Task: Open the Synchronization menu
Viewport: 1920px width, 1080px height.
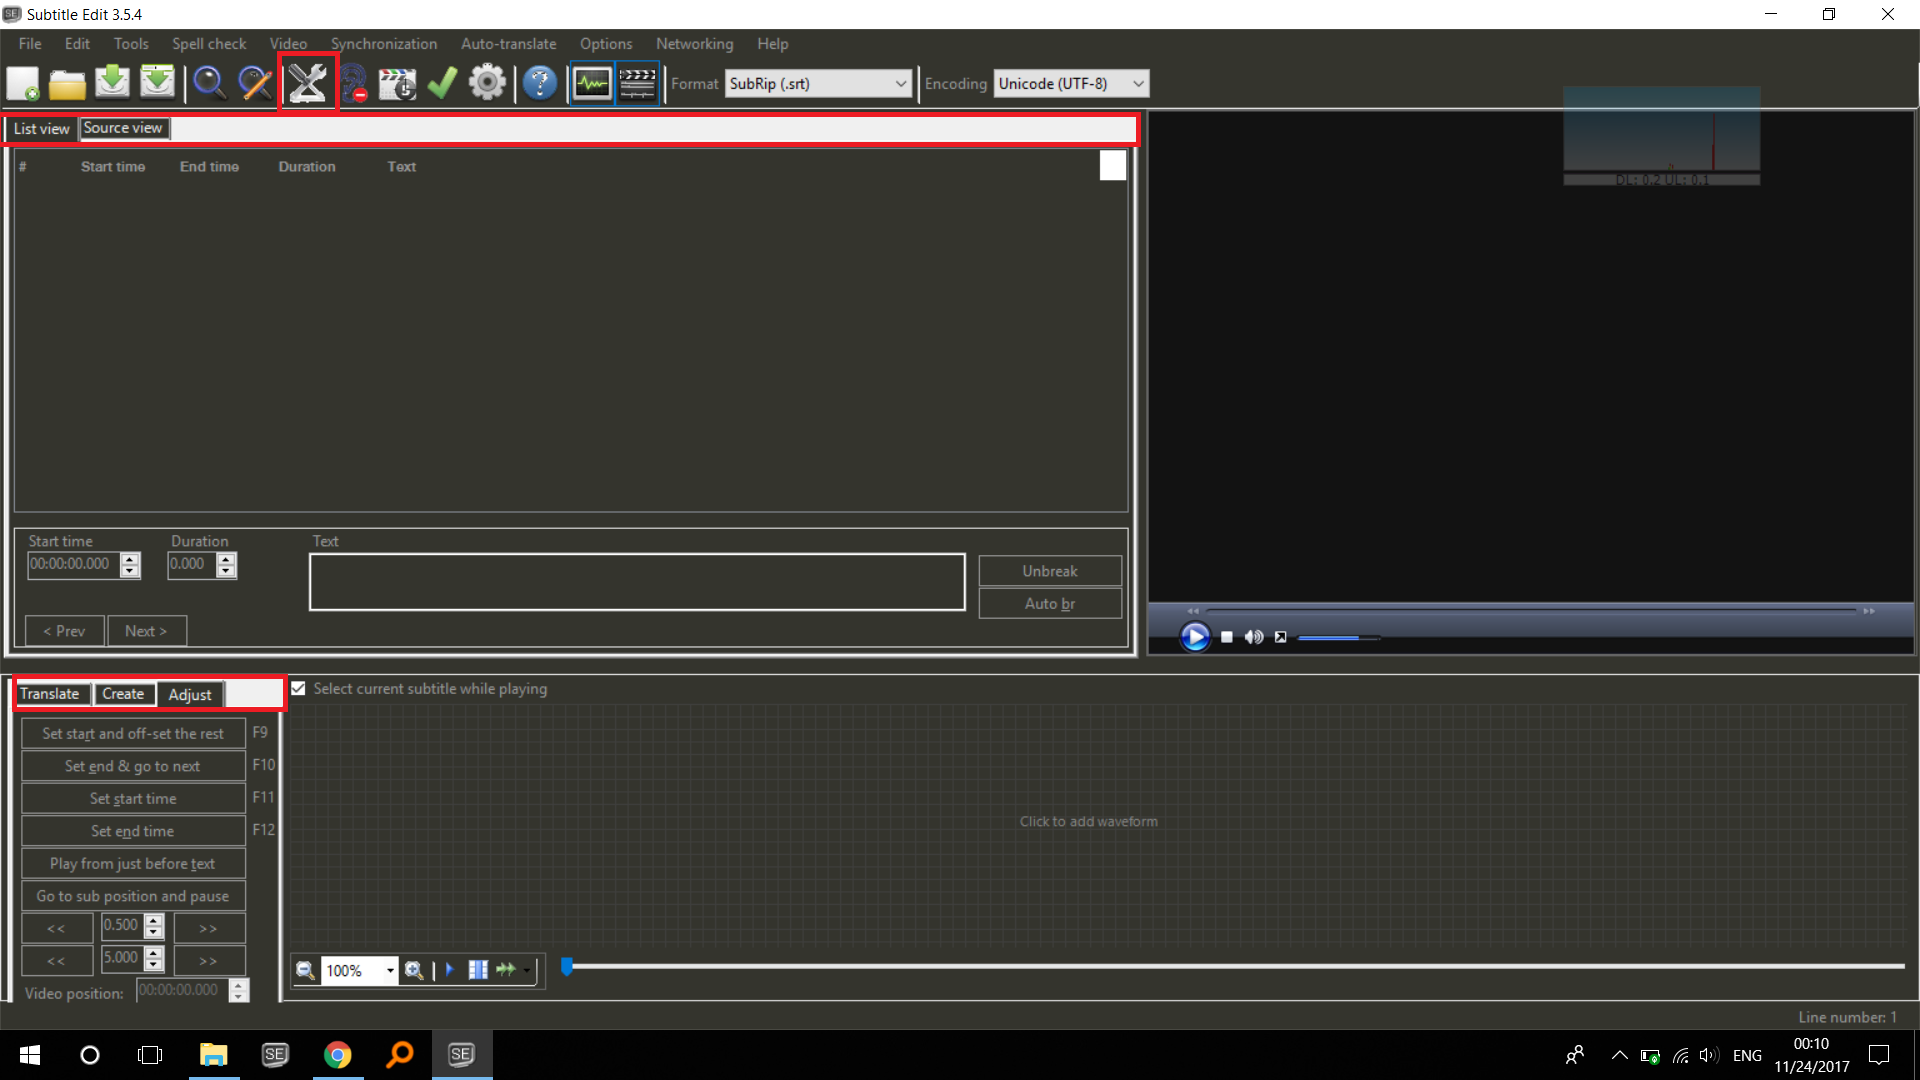Action: tap(384, 44)
